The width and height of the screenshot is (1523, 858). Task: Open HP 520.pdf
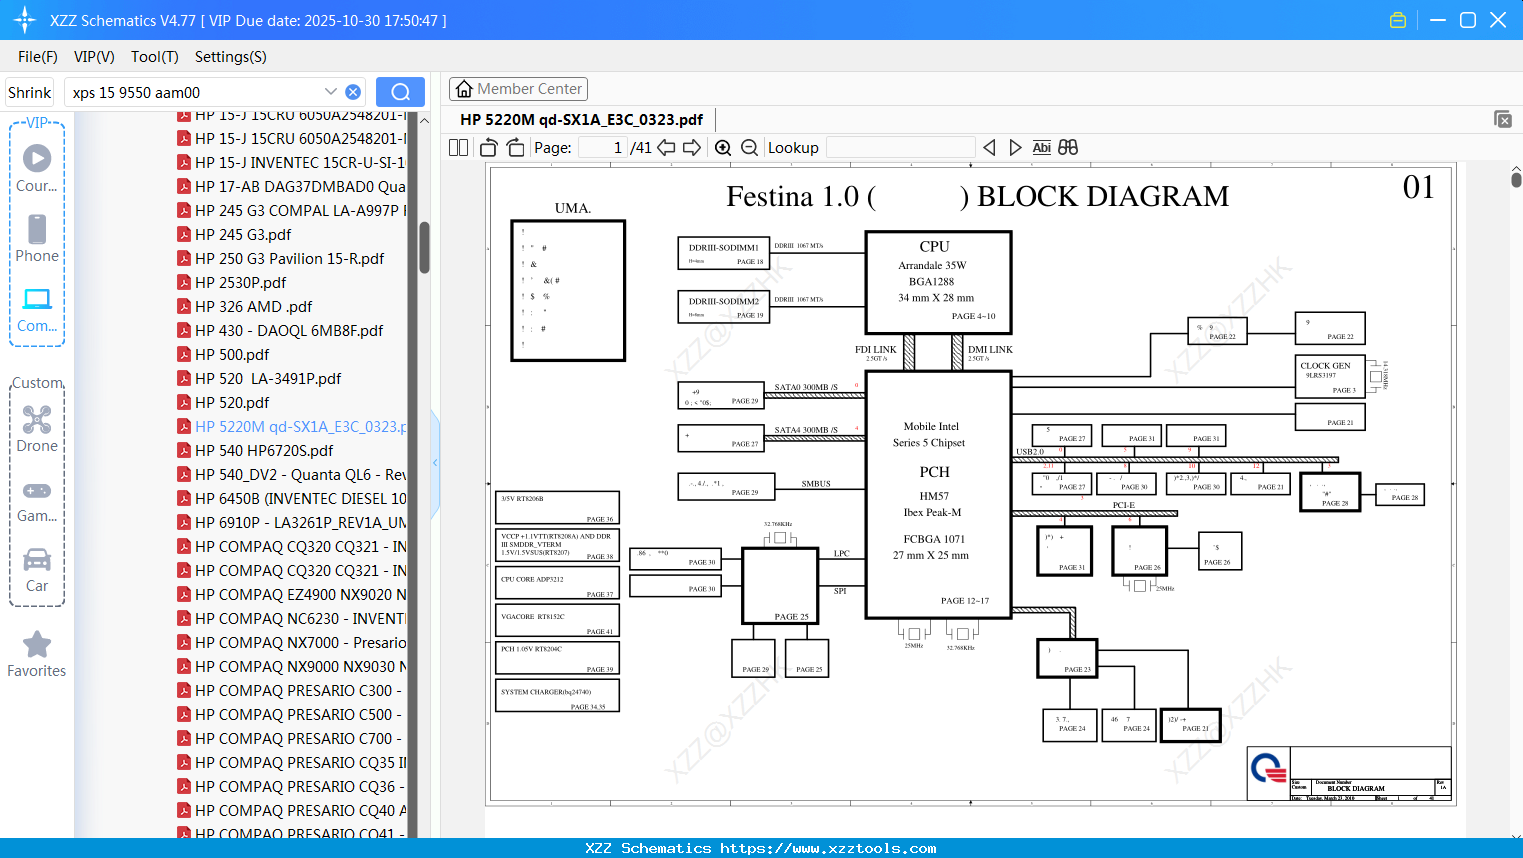[x=232, y=402]
